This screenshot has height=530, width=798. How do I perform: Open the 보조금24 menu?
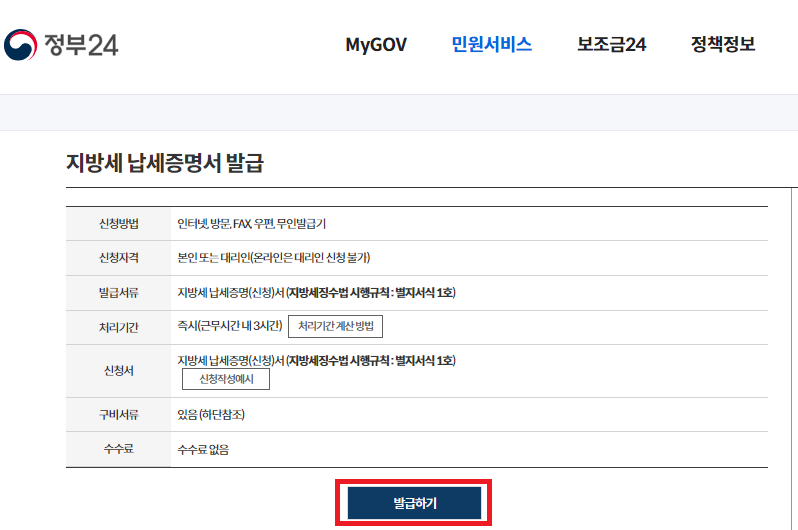point(611,45)
